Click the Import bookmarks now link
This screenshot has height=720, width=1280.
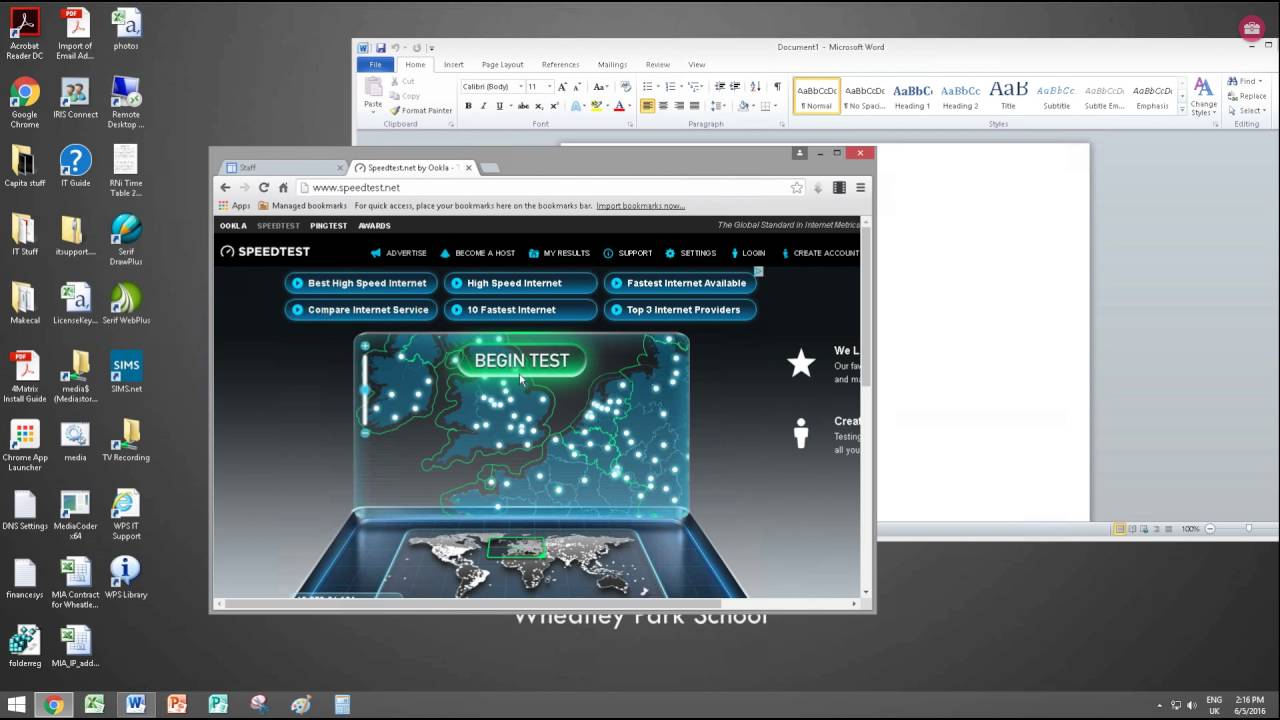640,206
